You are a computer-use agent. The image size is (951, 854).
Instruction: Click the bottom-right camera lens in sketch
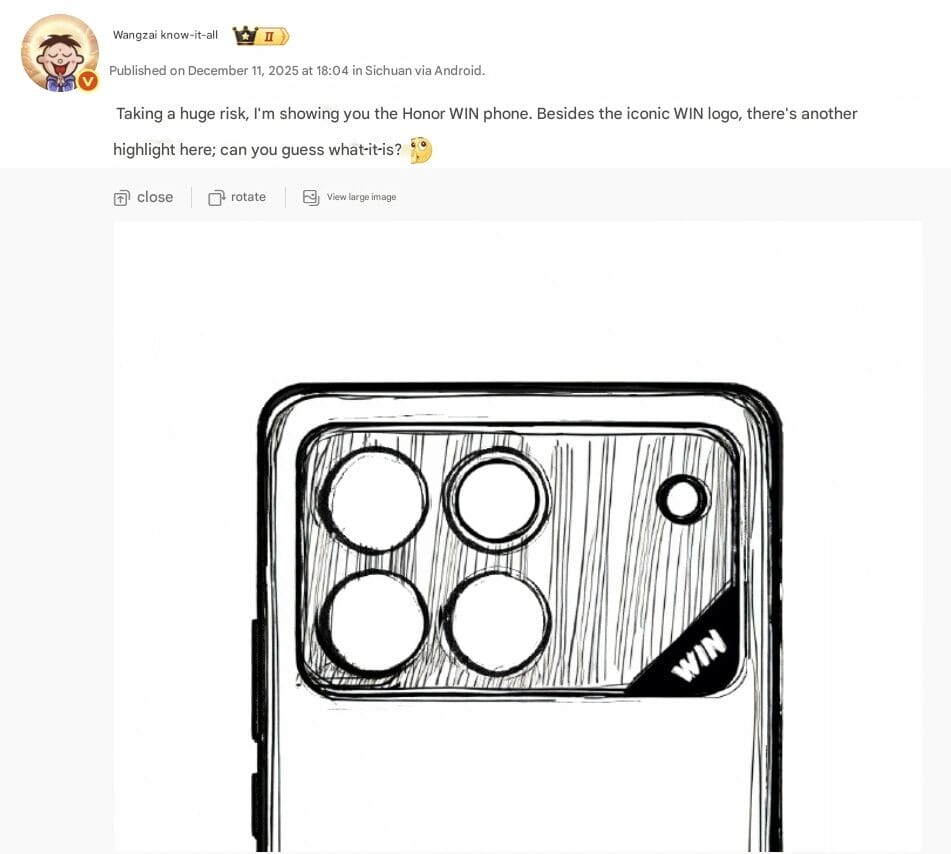[496, 624]
